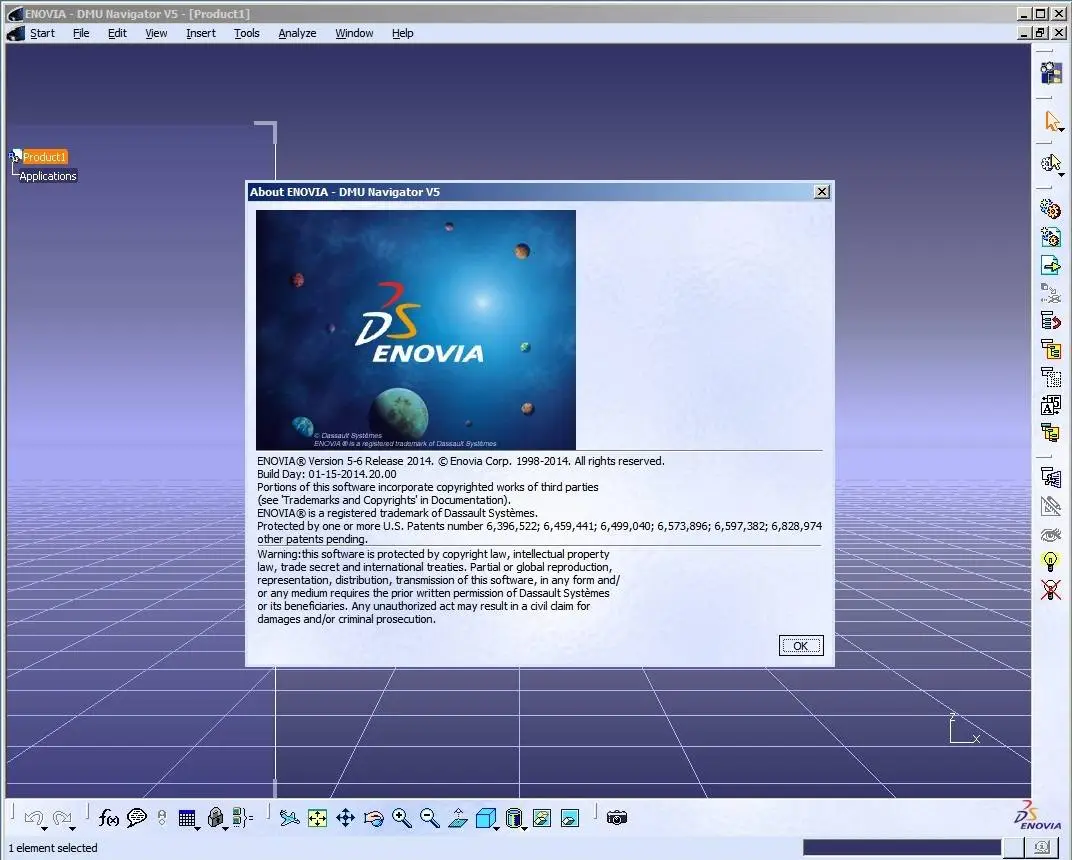Open the Insert menu

pyautogui.click(x=200, y=33)
